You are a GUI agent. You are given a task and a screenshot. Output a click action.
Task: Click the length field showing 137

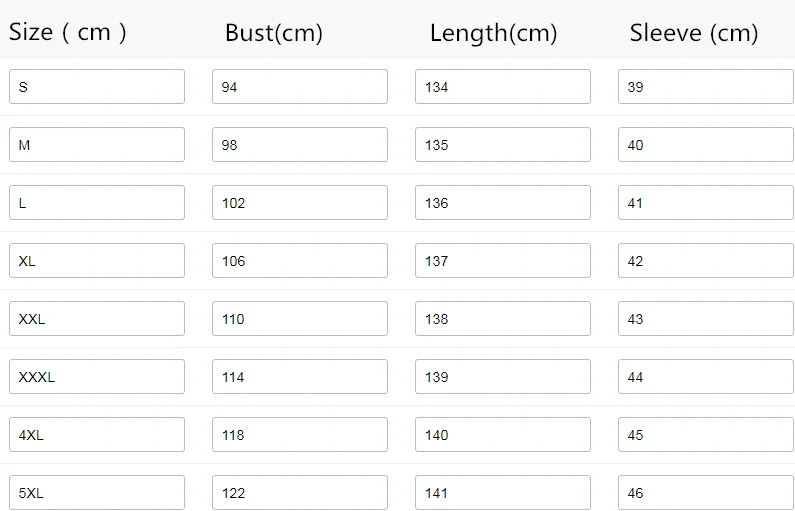tap(503, 261)
